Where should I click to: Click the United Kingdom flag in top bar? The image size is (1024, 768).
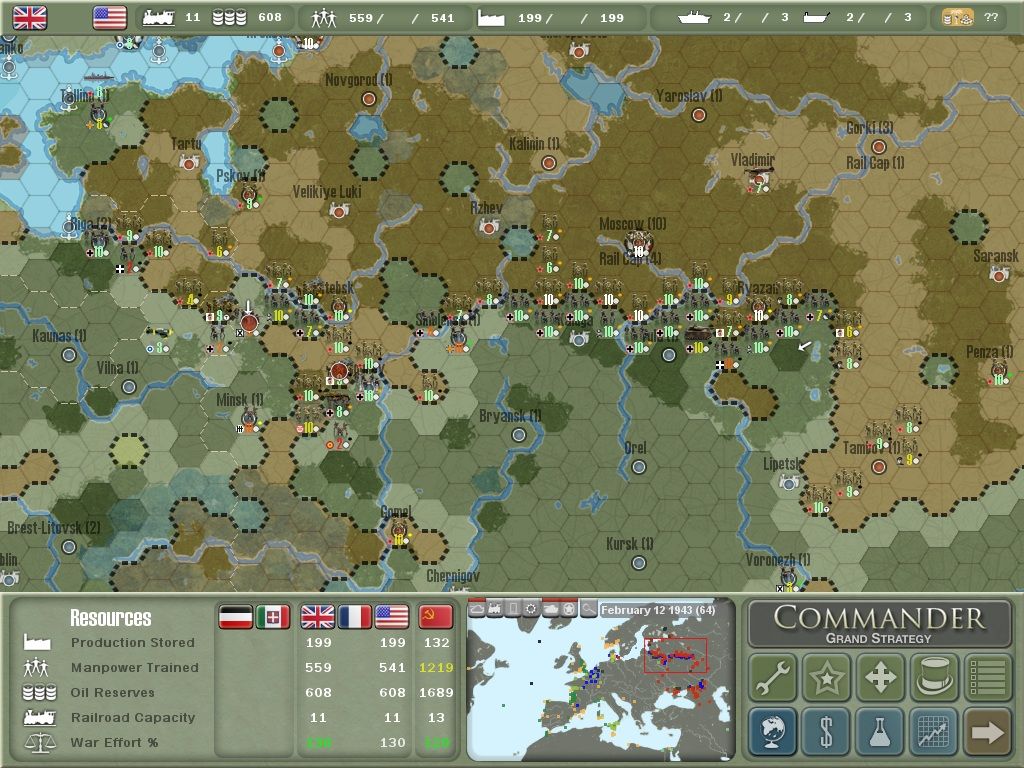point(30,18)
